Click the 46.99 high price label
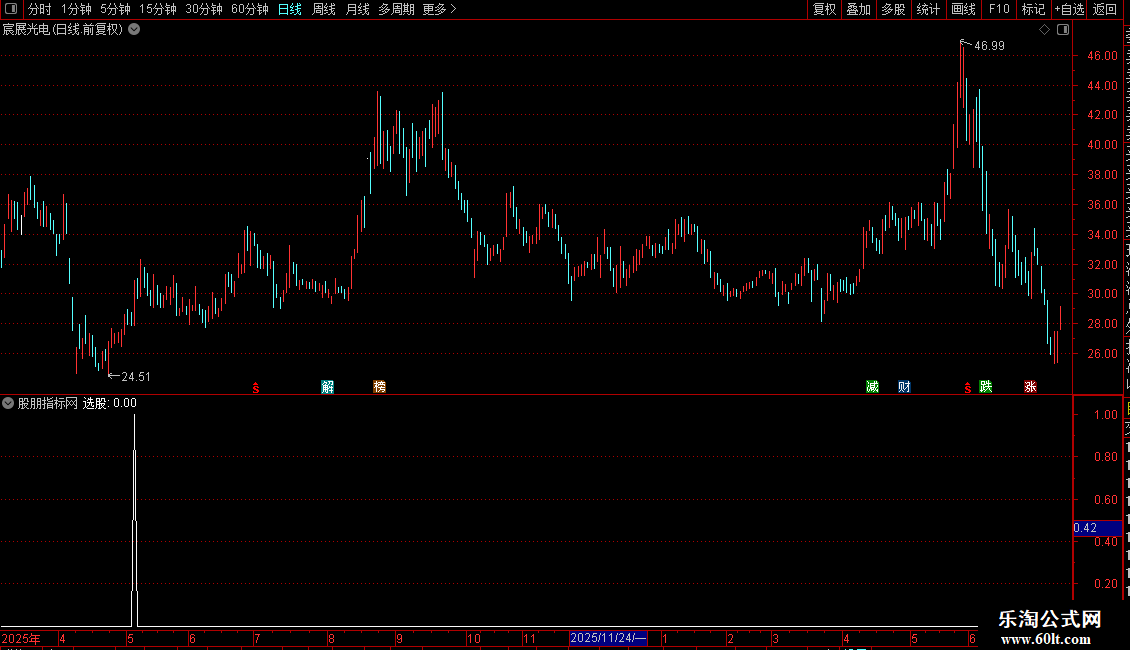 (989, 45)
